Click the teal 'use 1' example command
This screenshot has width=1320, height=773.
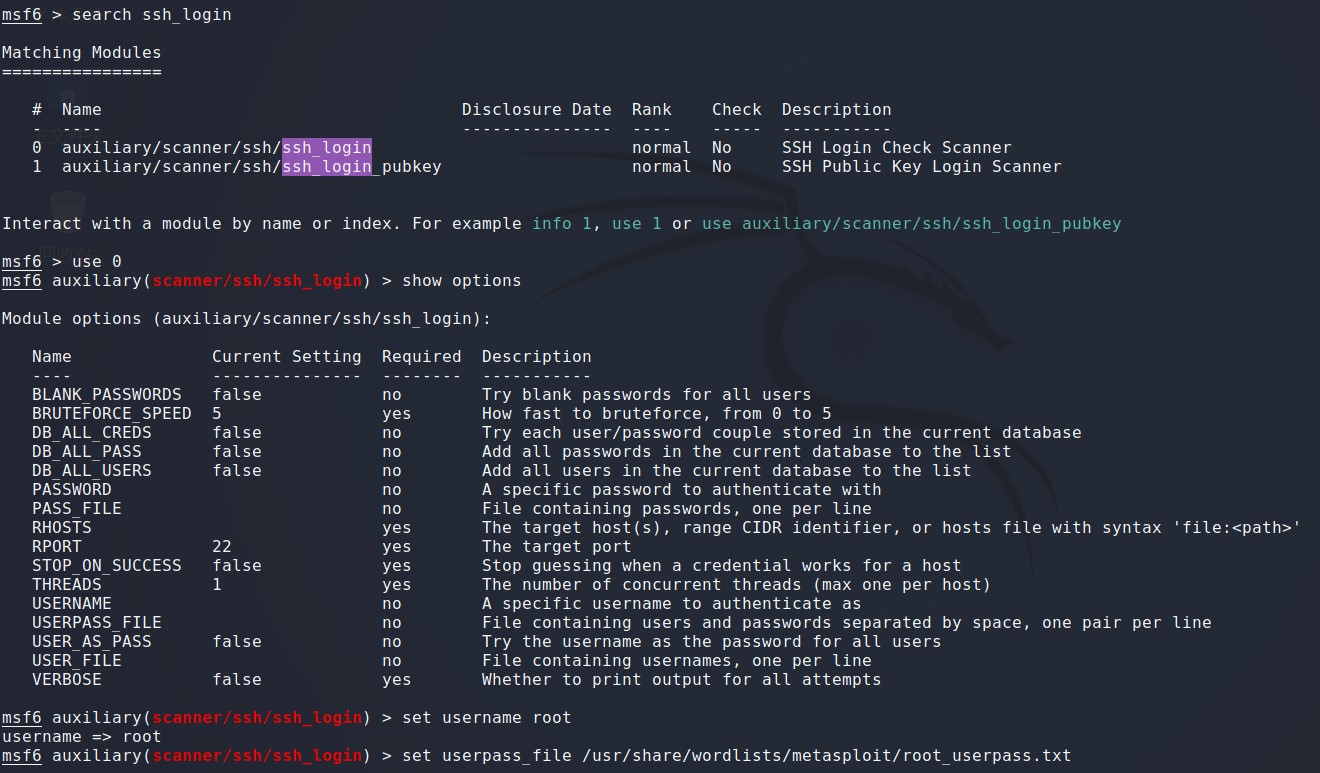[636, 224]
